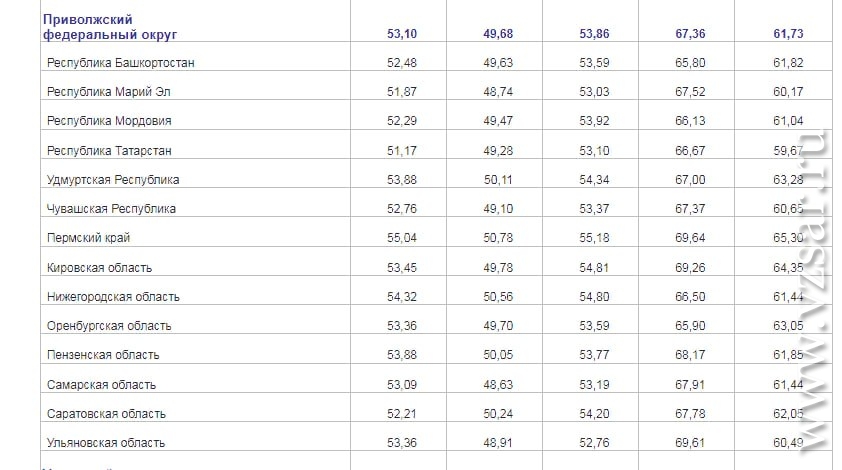Select the Республика Башкортостан row label

120,63
